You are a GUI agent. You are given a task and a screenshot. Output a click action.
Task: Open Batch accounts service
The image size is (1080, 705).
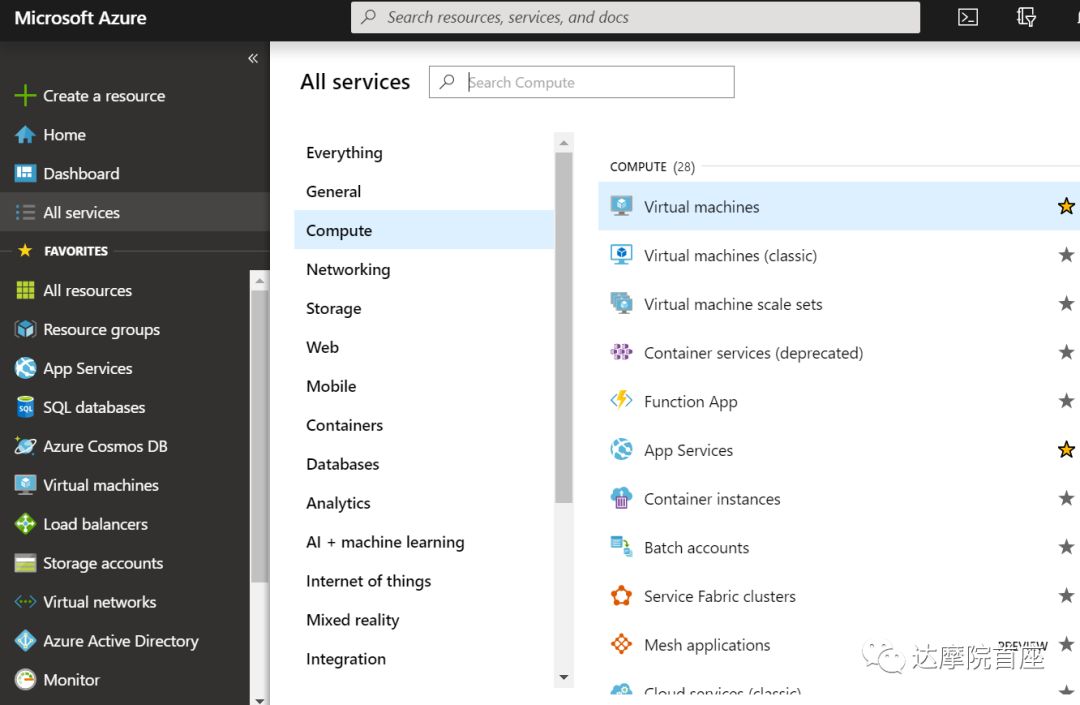pos(696,548)
